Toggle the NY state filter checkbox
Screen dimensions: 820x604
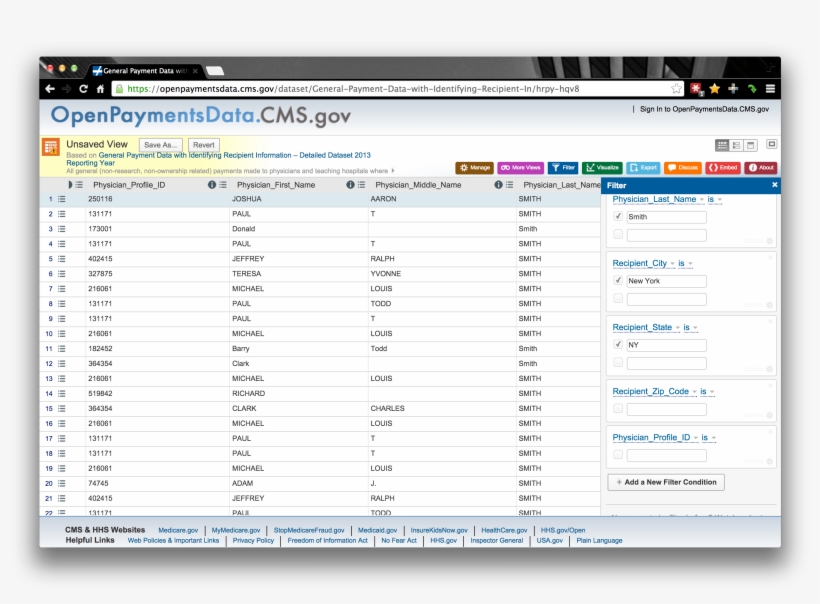click(617, 345)
